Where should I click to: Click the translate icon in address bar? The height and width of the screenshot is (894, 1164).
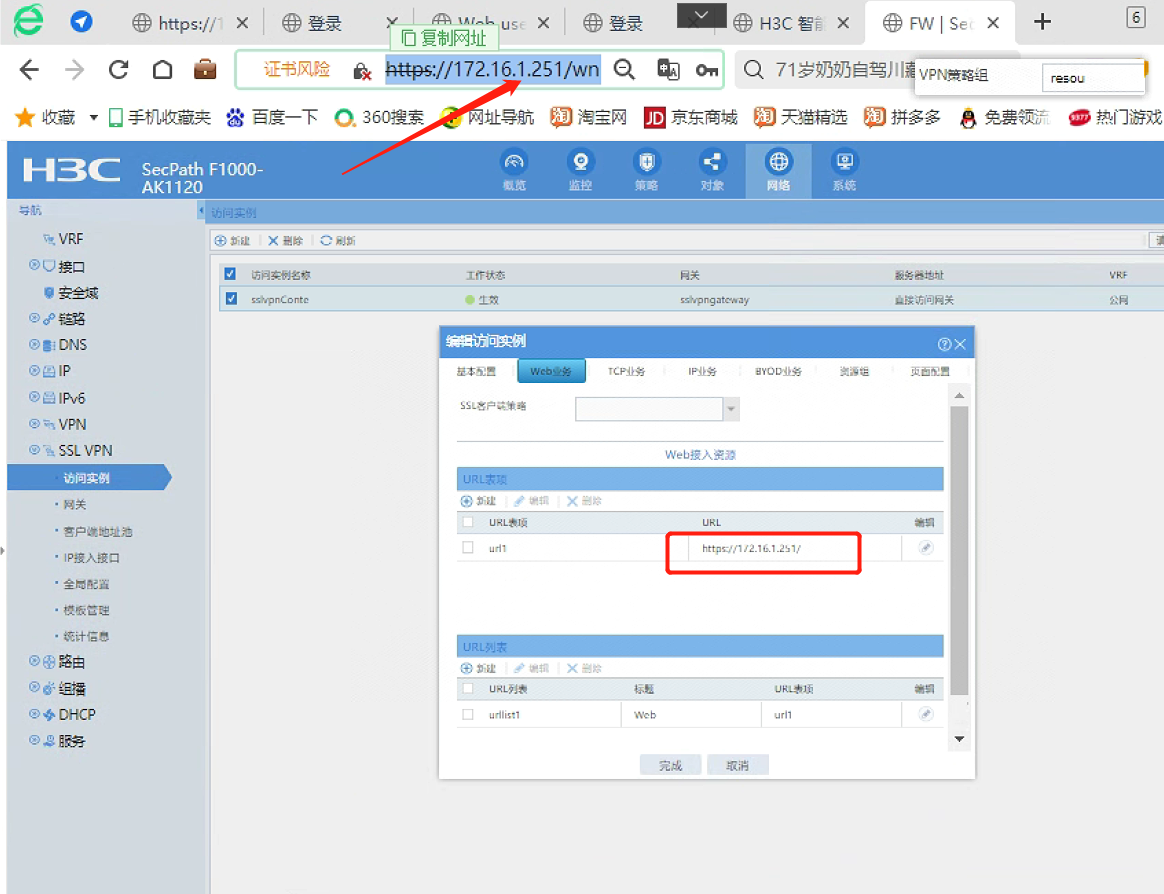pos(668,70)
